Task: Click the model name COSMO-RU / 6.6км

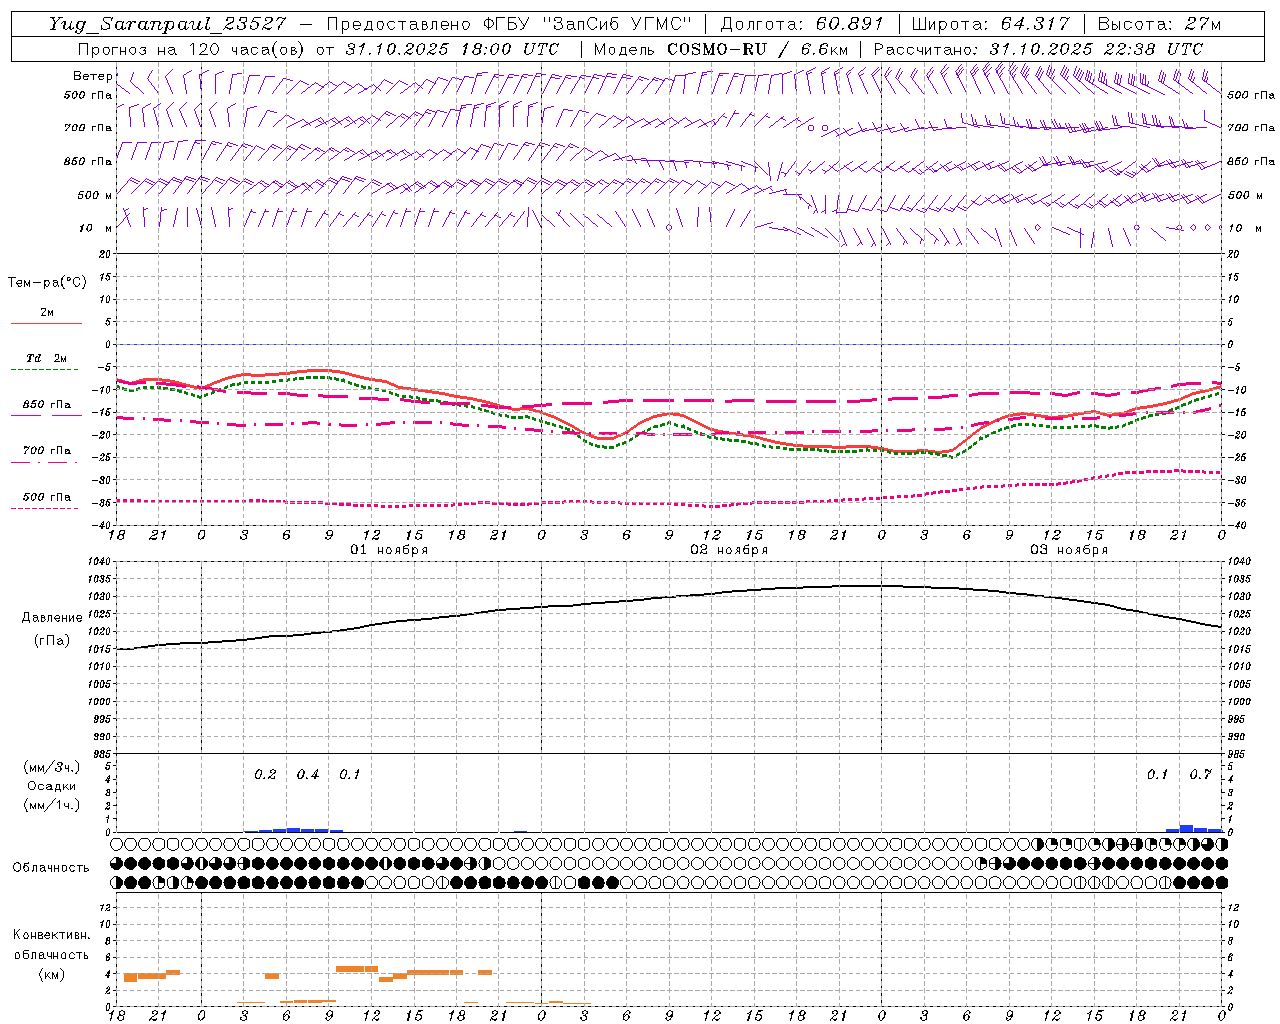Action: (757, 49)
